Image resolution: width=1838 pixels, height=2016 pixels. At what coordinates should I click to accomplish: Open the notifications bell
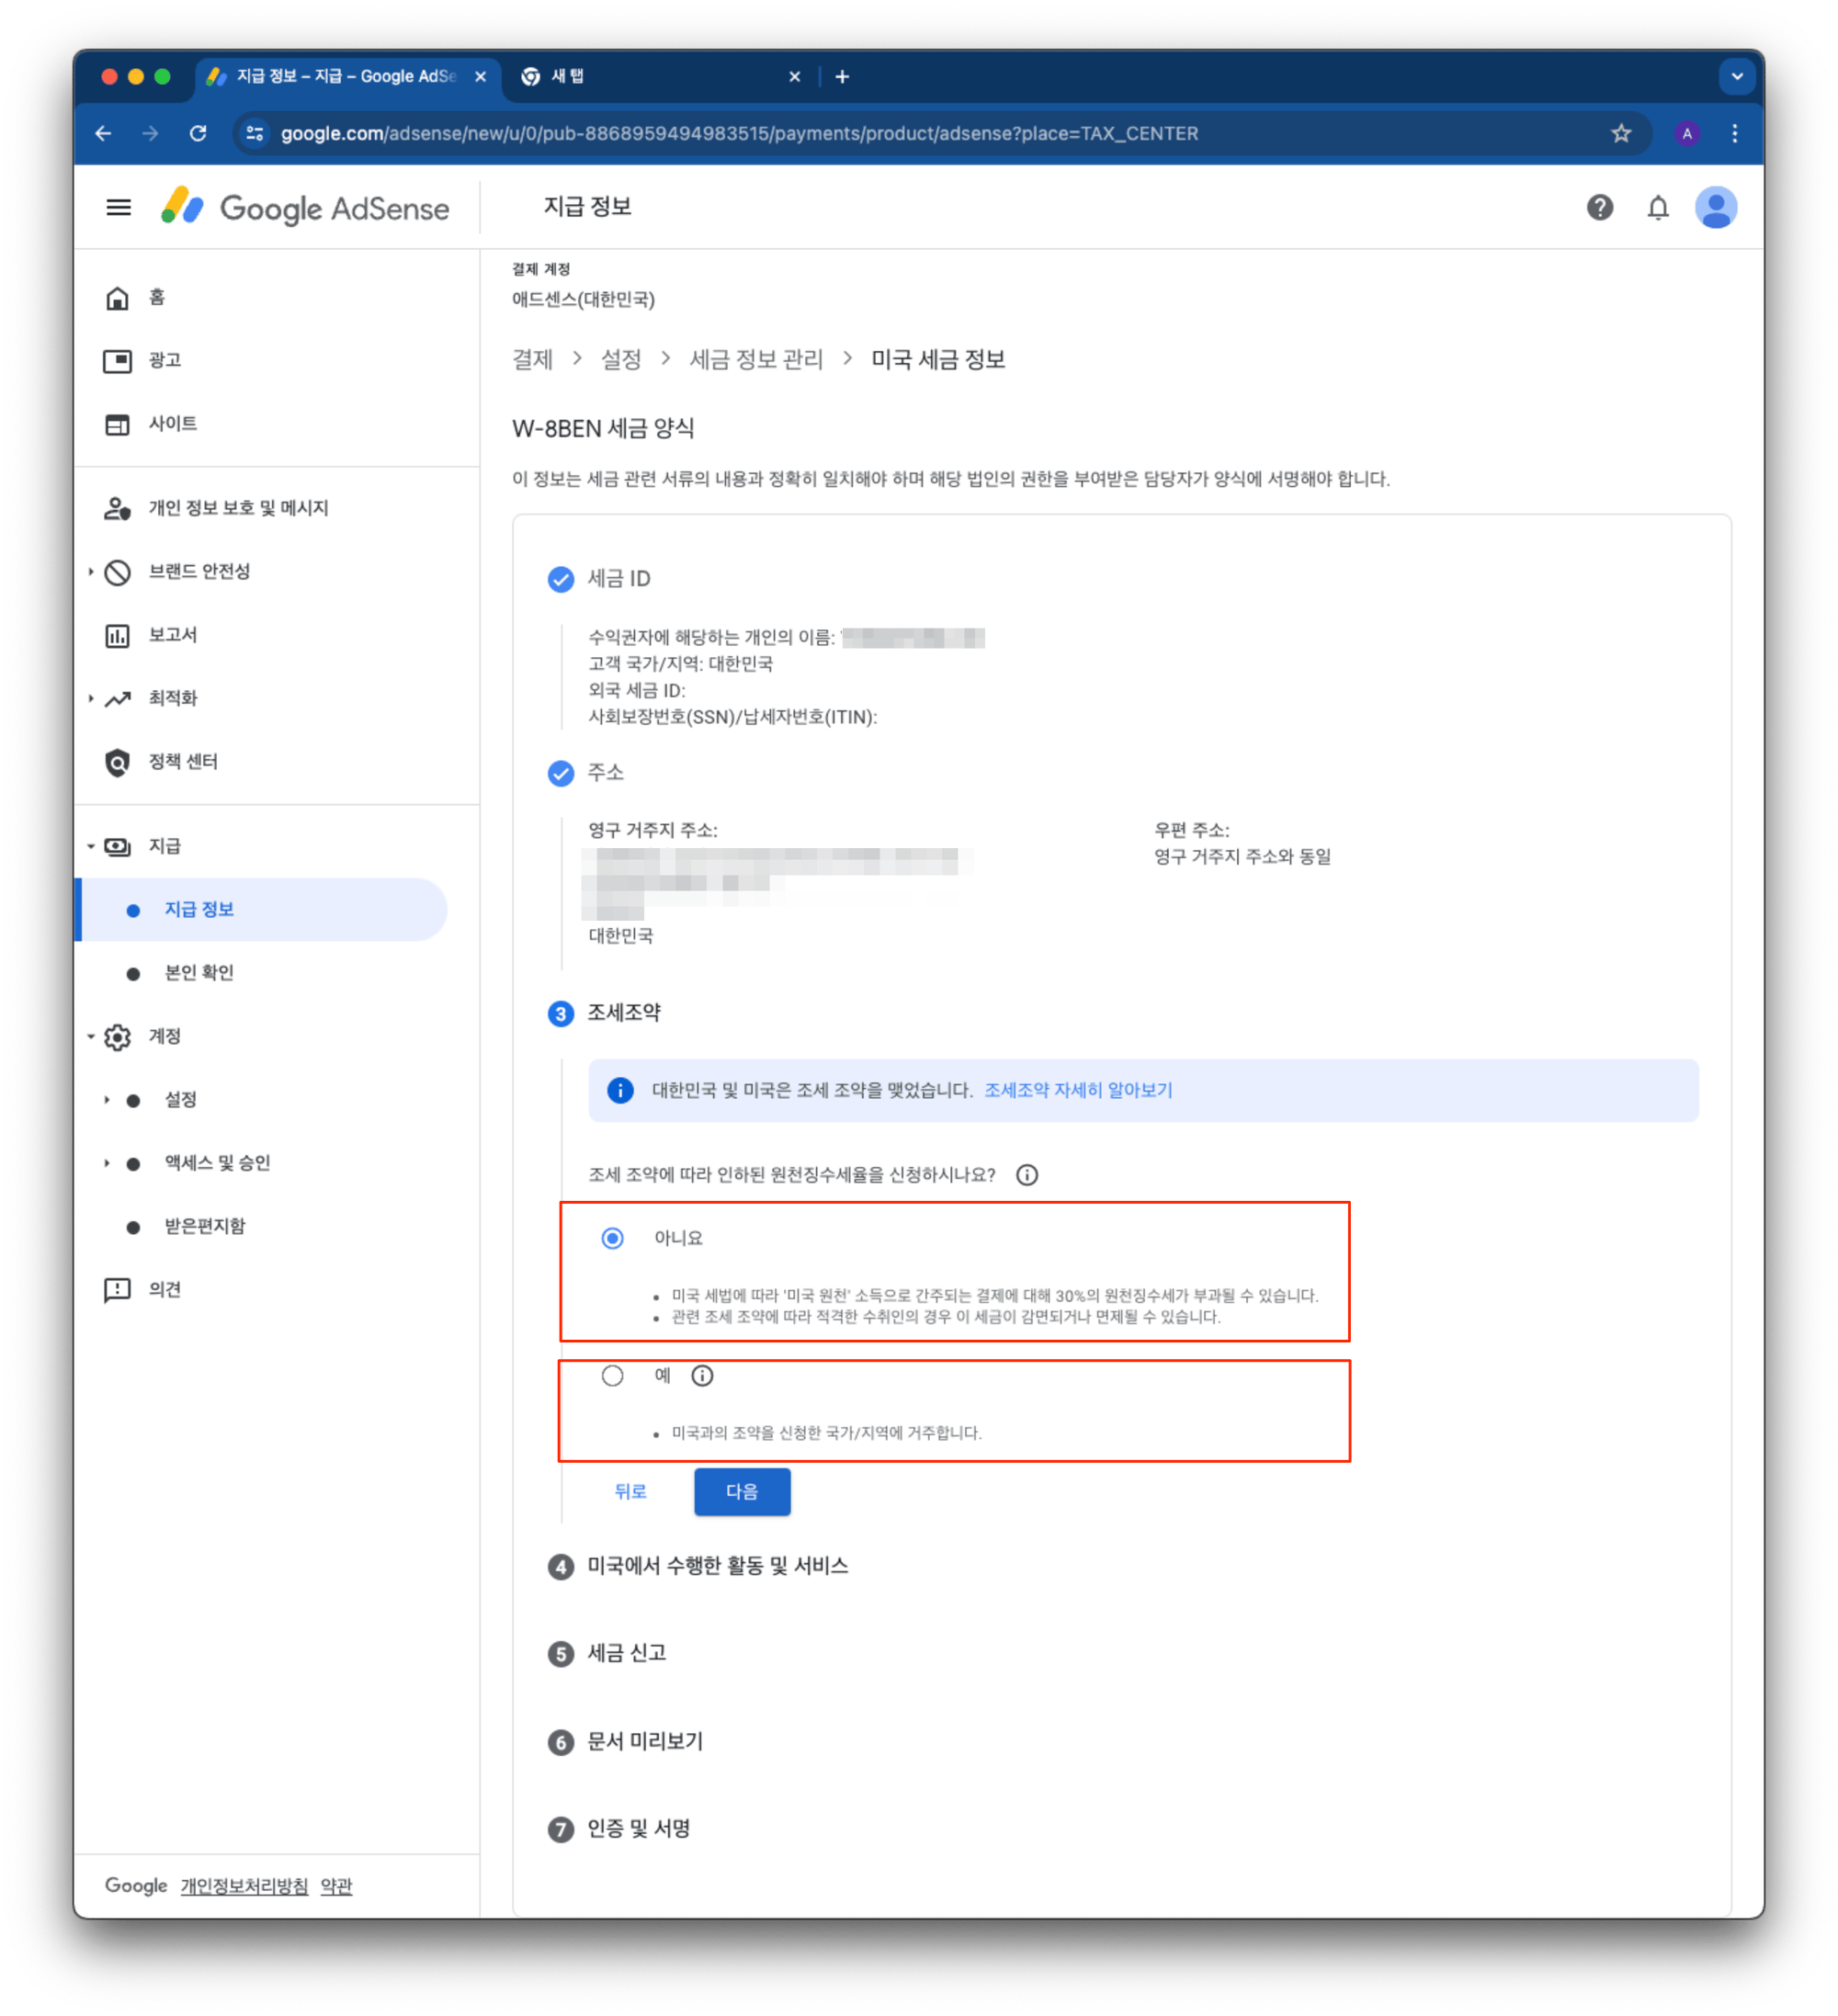click(1656, 207)
